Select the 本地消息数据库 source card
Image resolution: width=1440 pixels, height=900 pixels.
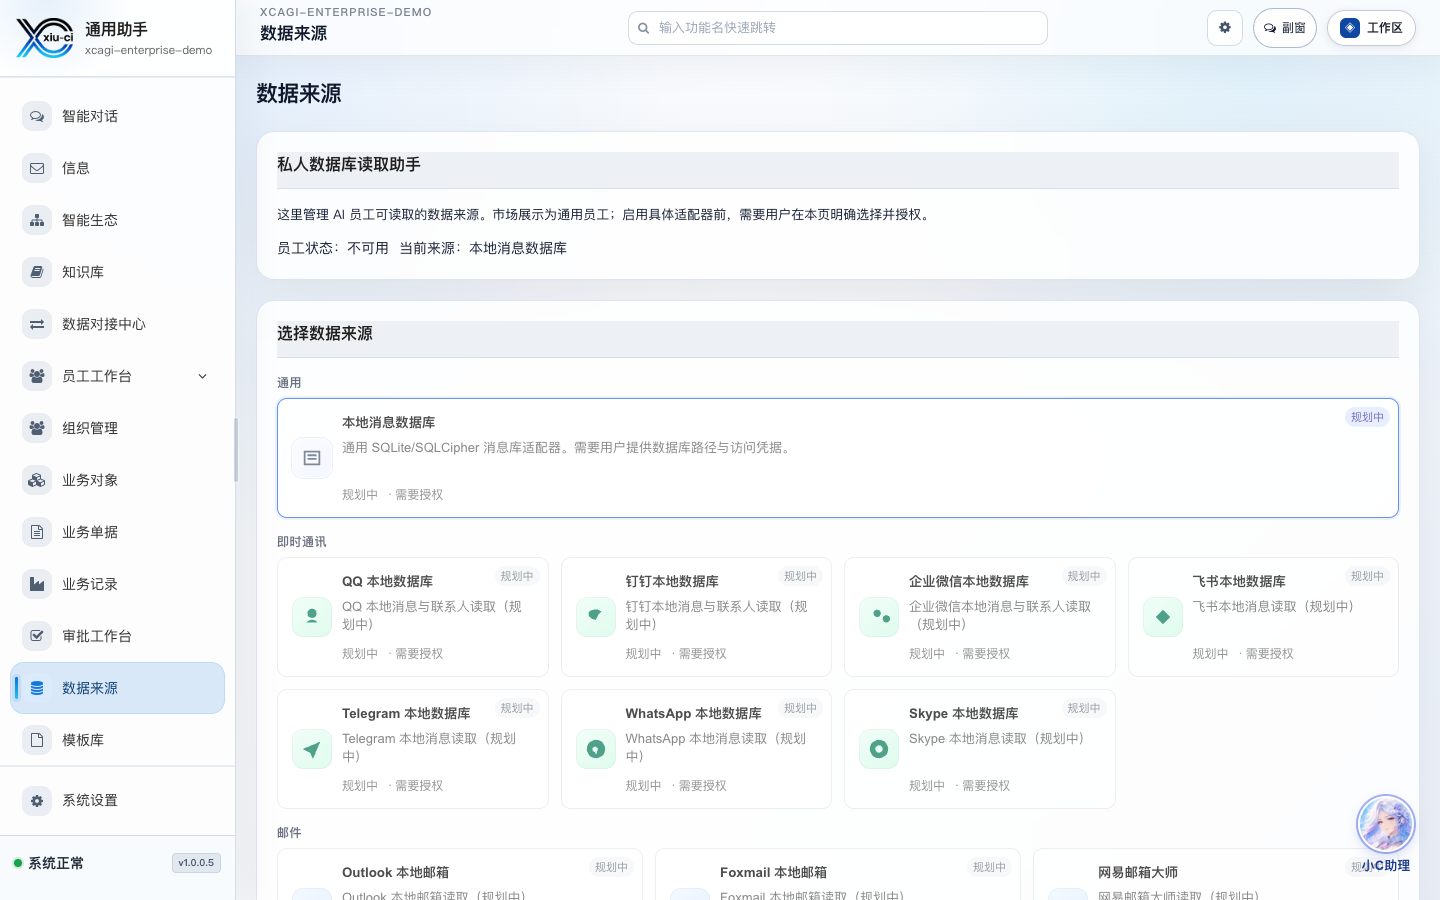(838, 458)
